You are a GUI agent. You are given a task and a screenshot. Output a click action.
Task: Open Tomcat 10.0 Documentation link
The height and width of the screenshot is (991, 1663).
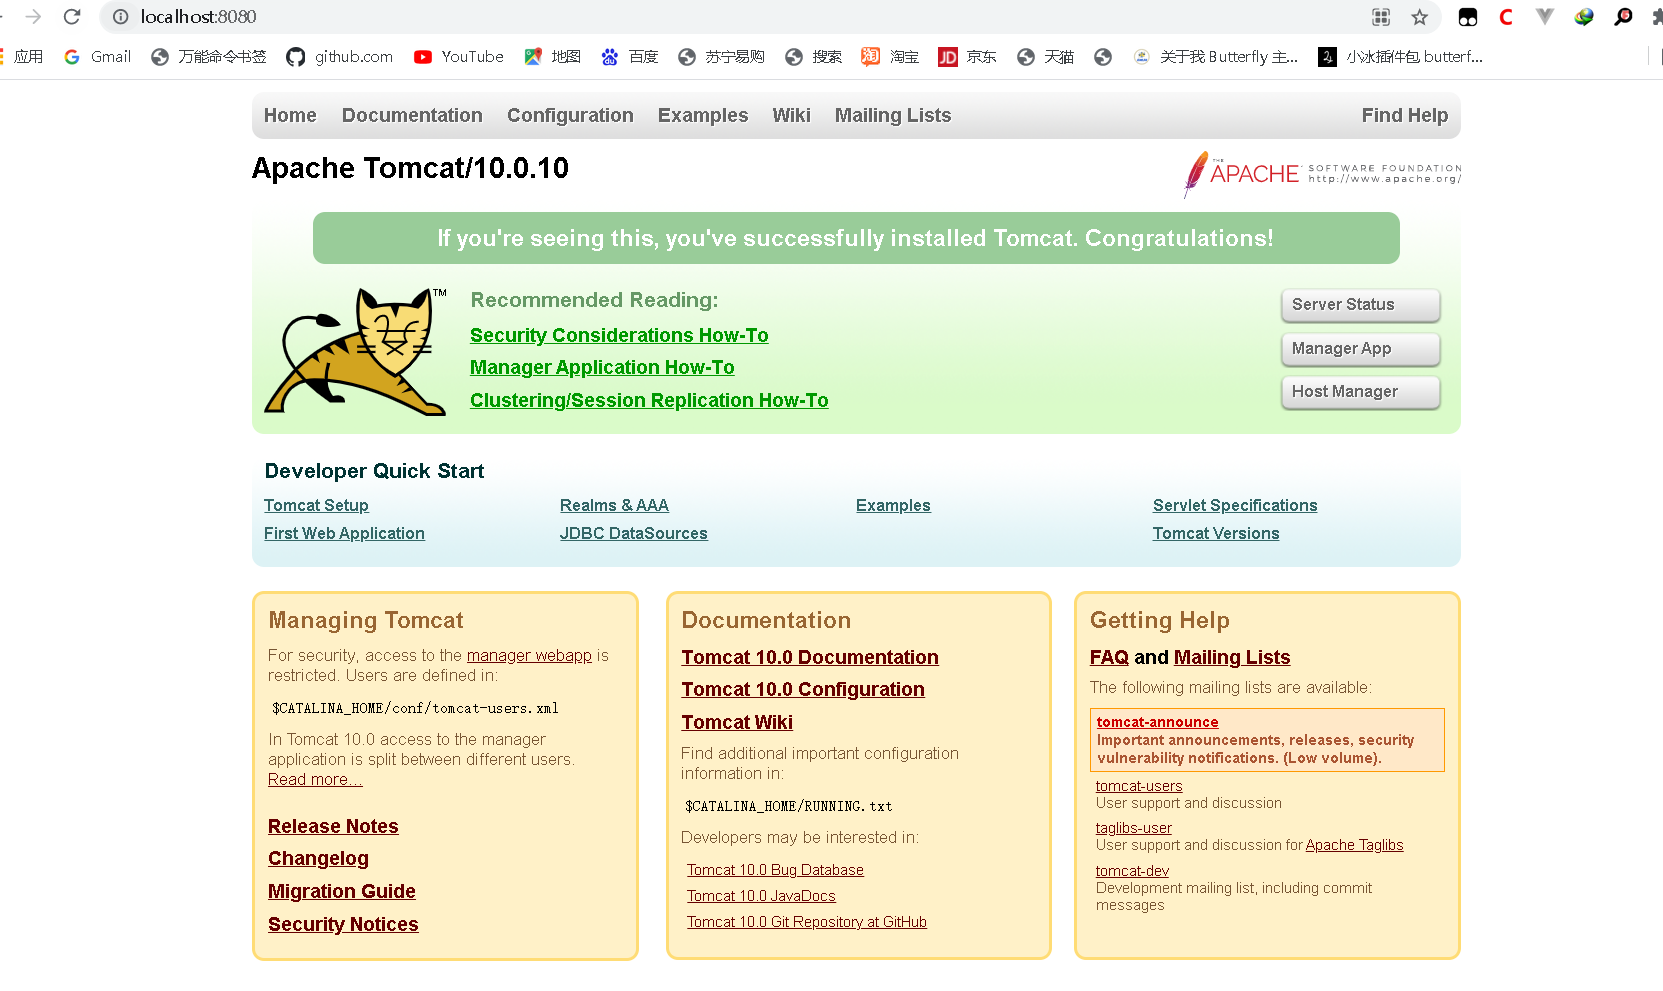pyautogui.click(x=810, y=657)
